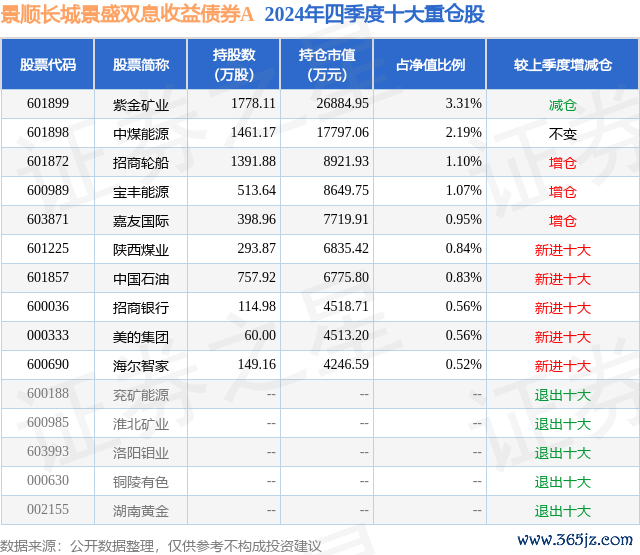640x555 pixels.
Task: Select stock code 601857
Action: tap(48, 278)
